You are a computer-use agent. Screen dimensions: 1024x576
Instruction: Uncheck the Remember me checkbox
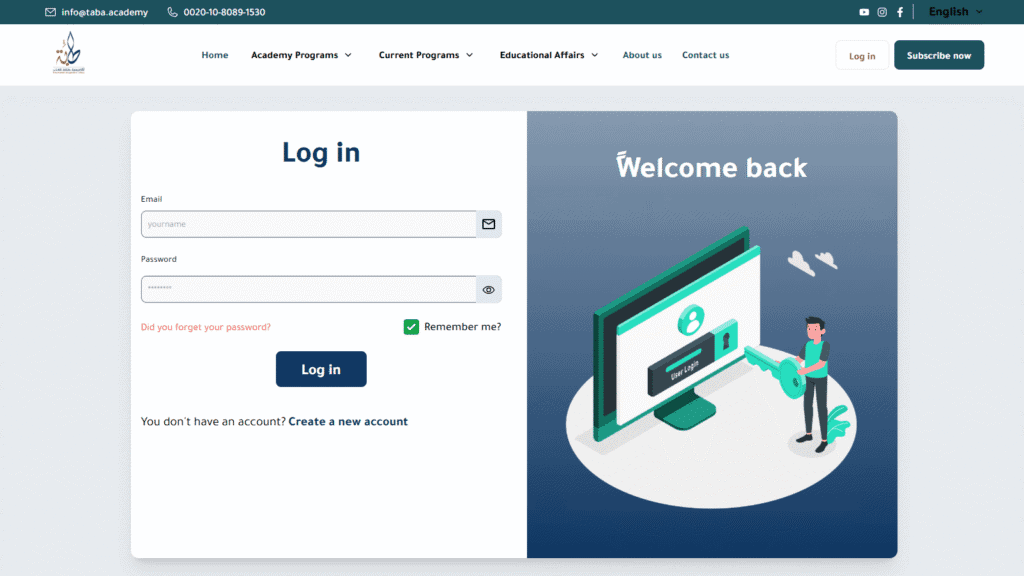click(411, 327)
